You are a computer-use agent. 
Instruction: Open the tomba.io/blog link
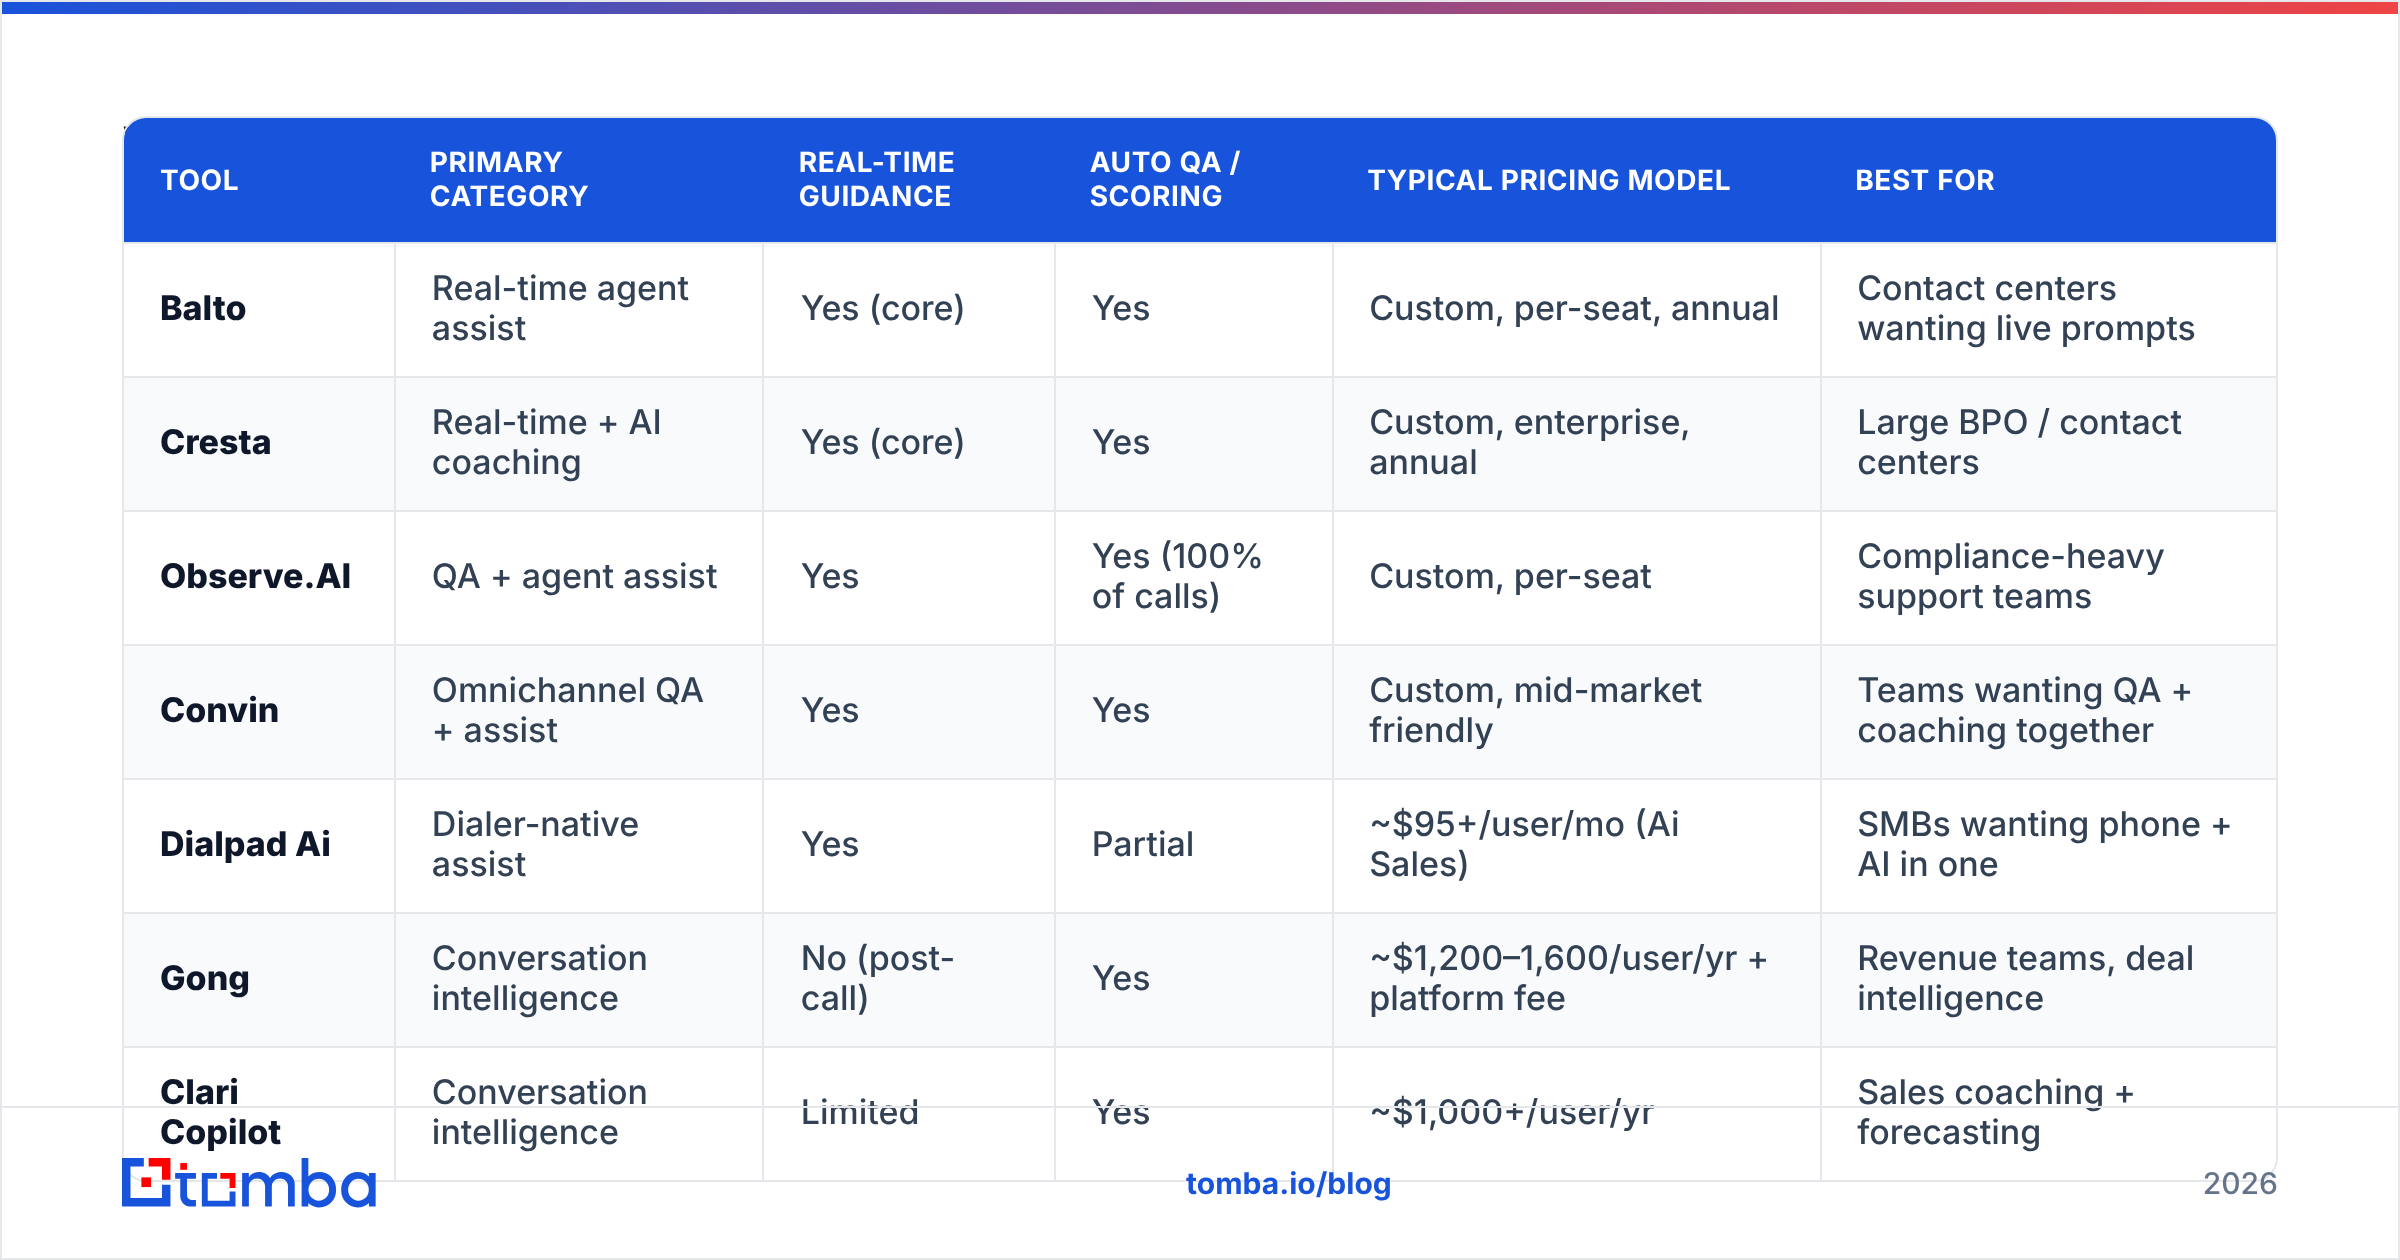[x=1288, y=1183]
